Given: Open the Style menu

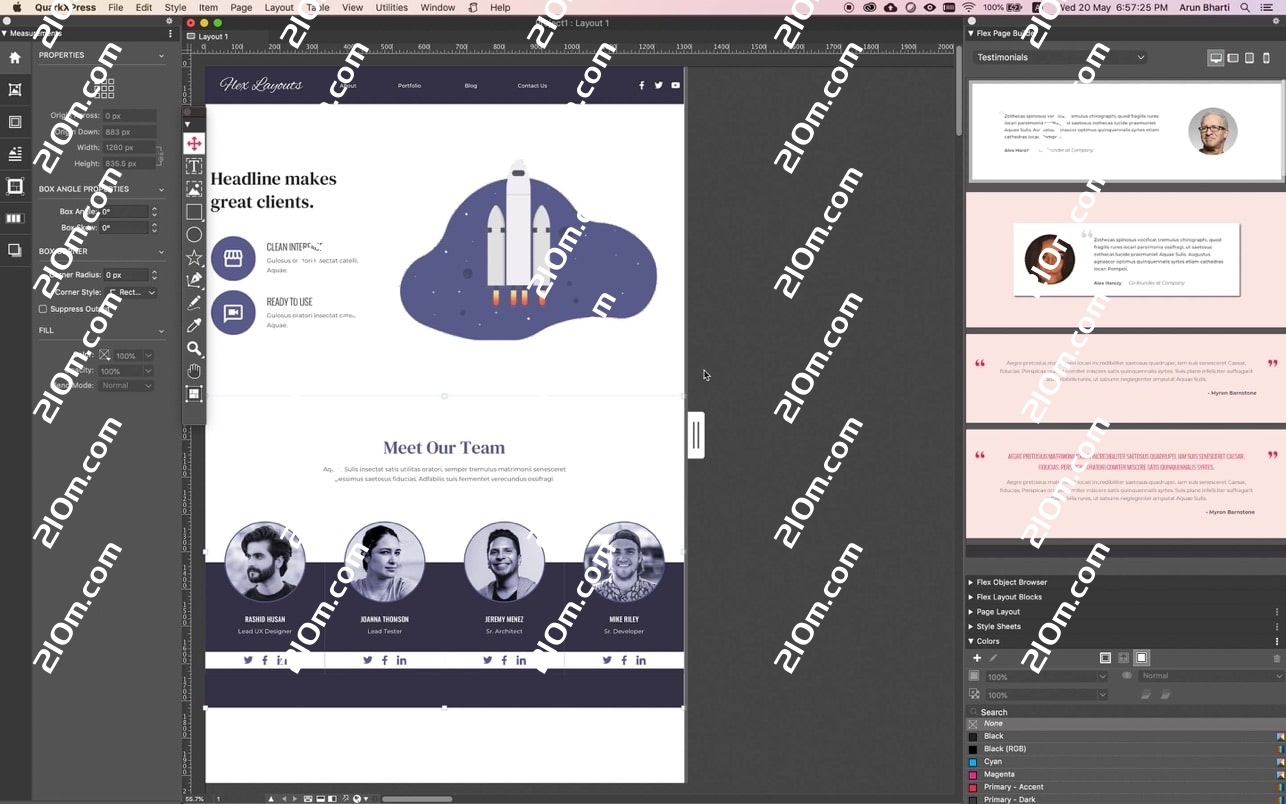Looking at the screenshot, I should coord(175,7).
